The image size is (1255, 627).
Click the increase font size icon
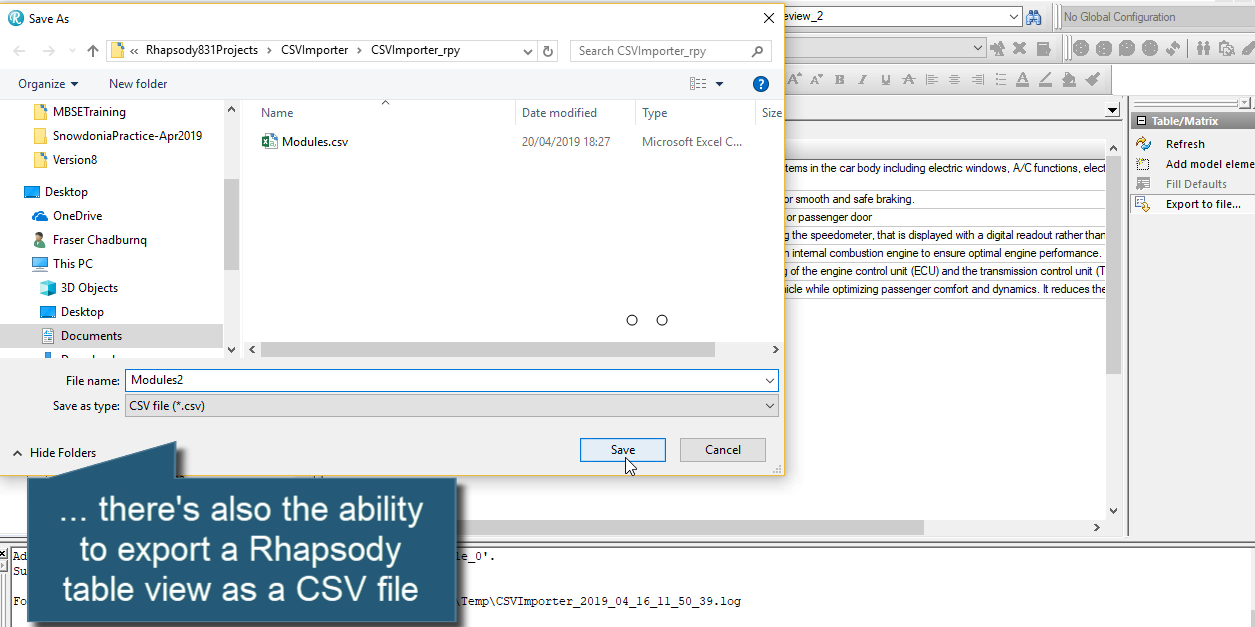(x=794, y=79)
